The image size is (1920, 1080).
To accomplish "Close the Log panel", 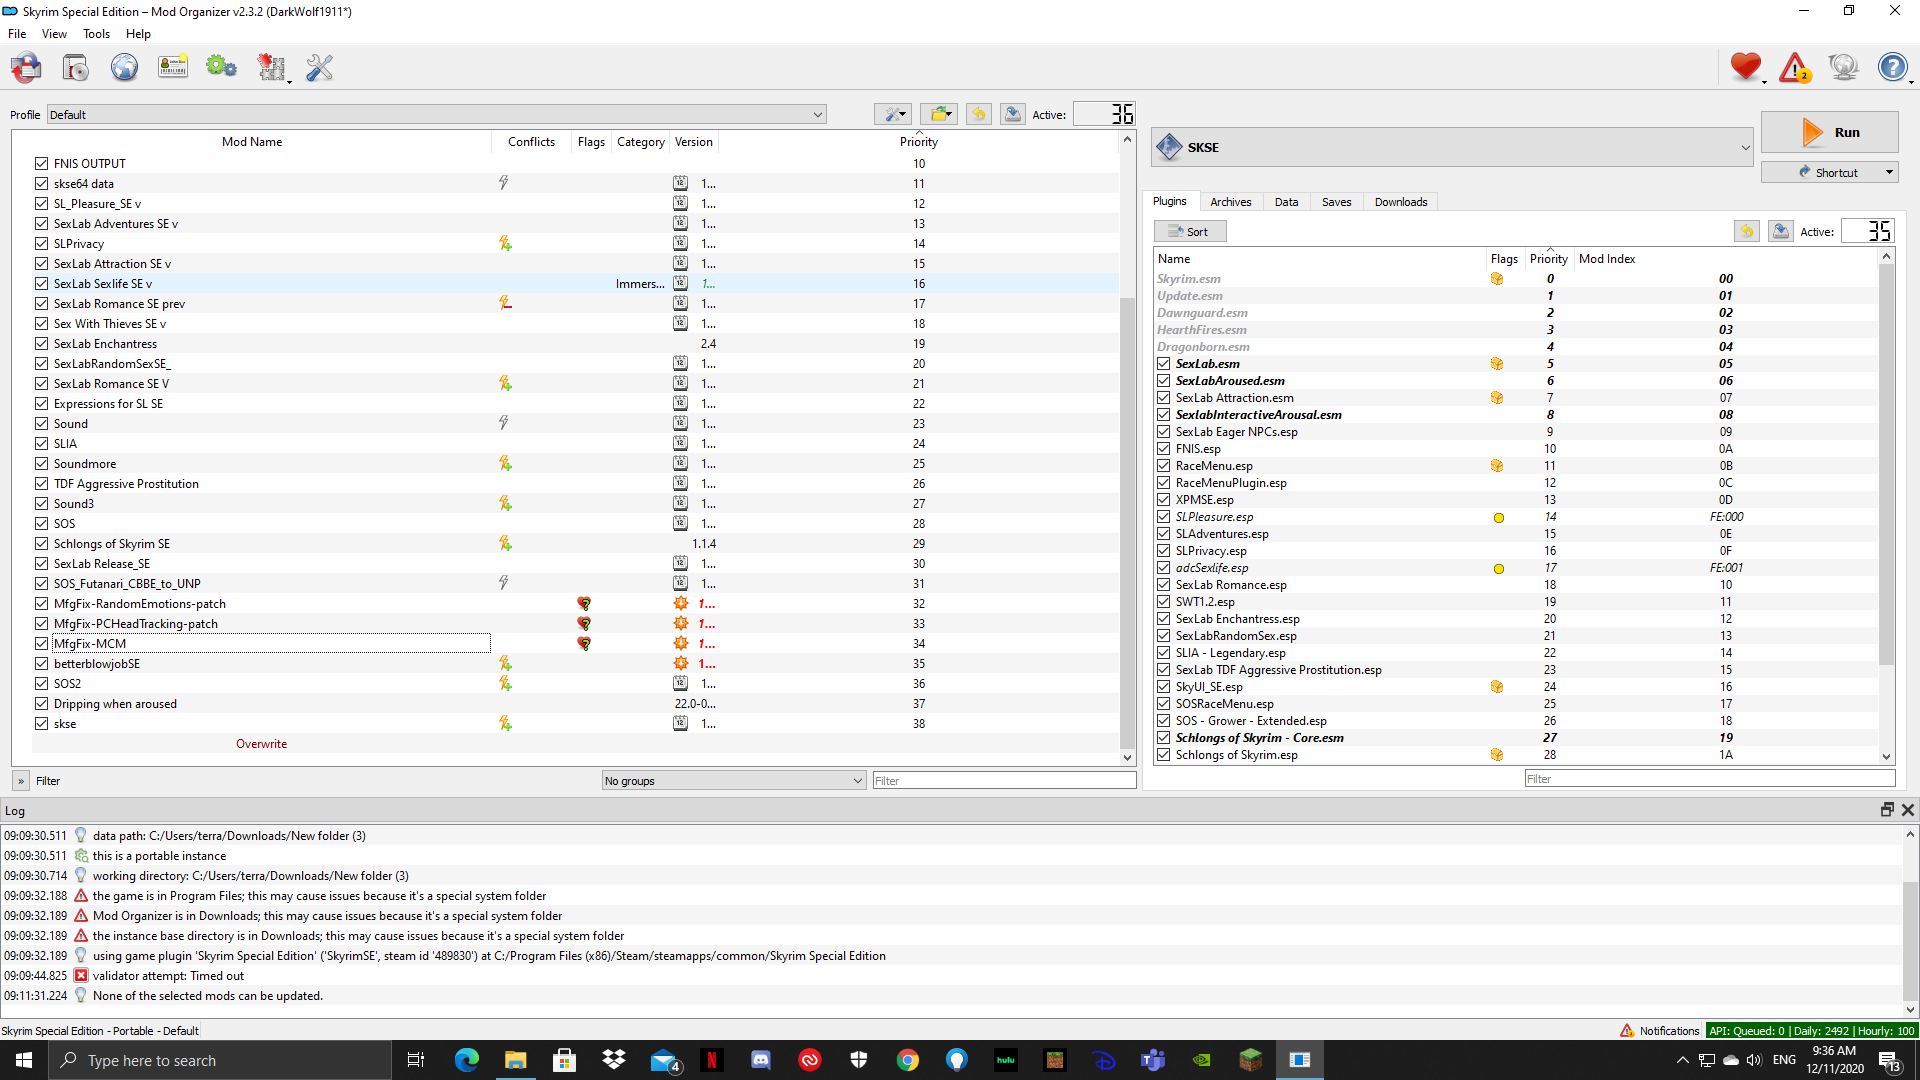I will pos(1908,810).
